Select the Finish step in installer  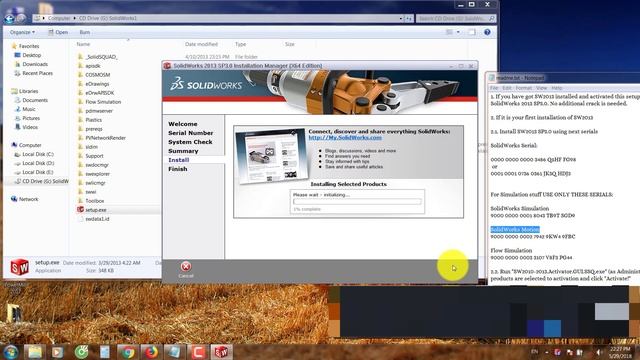(178, 169)
